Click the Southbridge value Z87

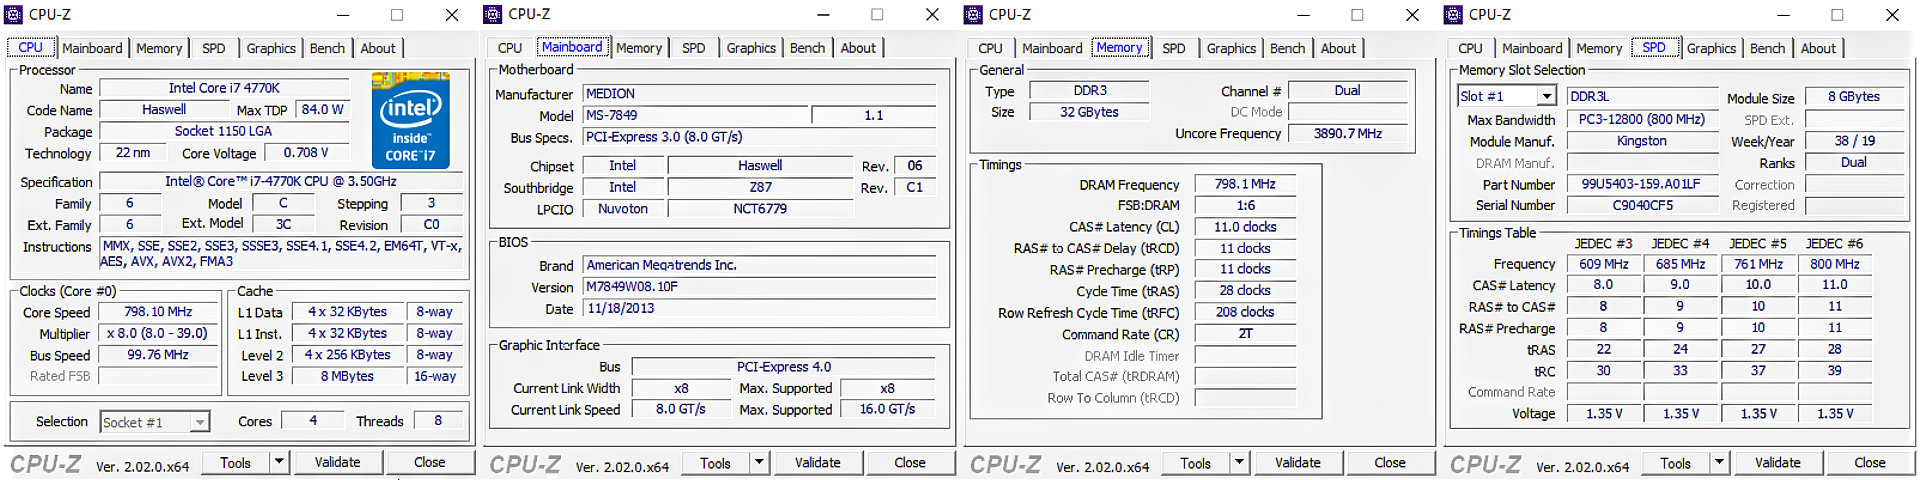[x=760, y=187]
